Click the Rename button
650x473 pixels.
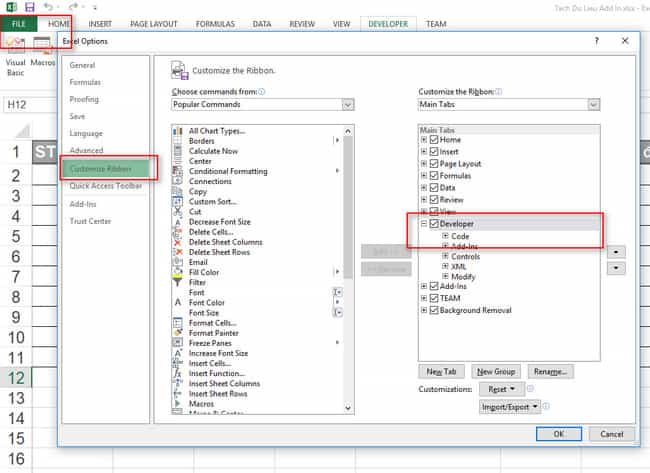pos(551,371)
